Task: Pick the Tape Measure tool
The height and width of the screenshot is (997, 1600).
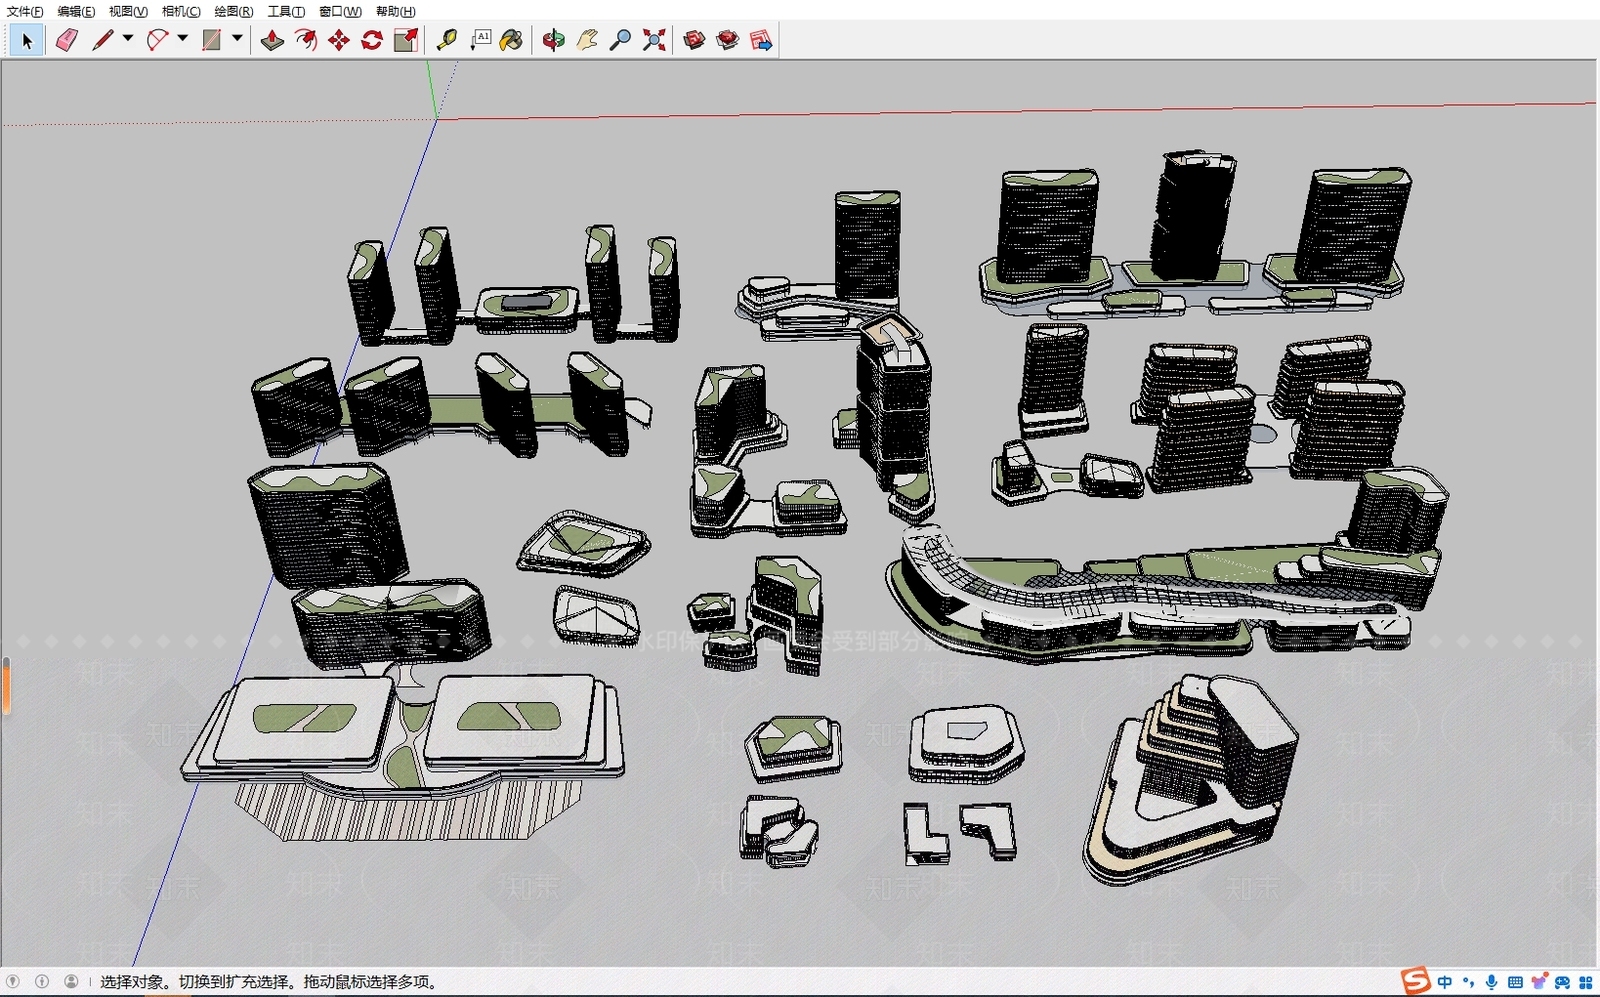Action: (x=447, y=41)
